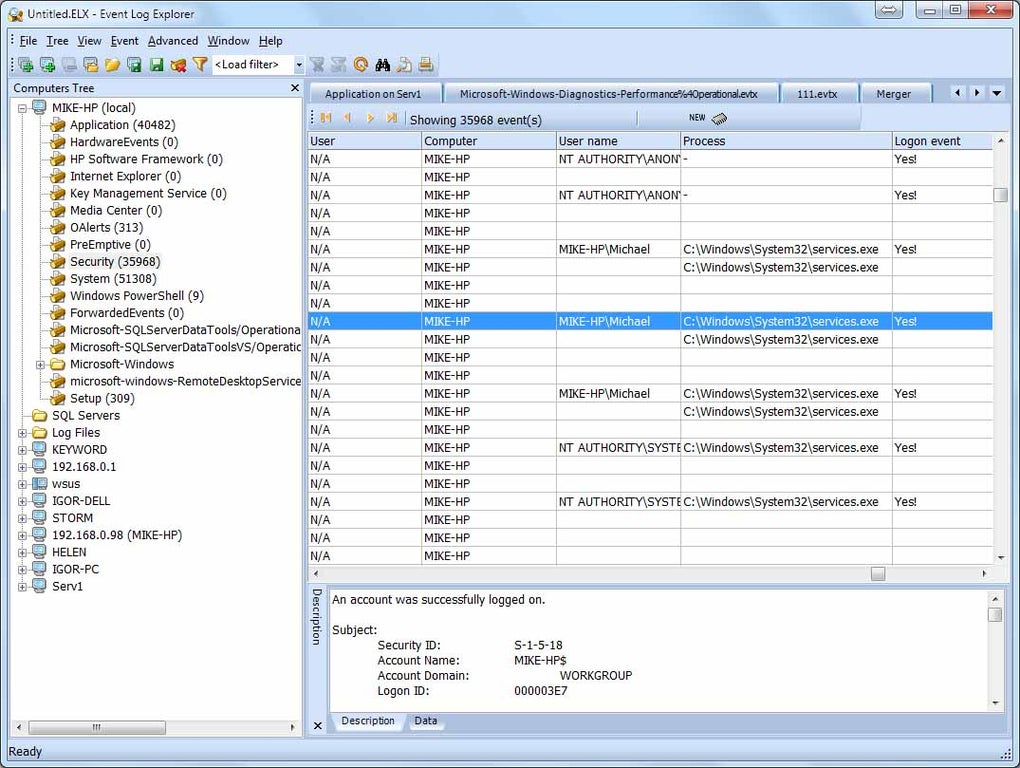
Task: Switch to the Data tab
Action: pyautogui.click(x=426, y=721)
